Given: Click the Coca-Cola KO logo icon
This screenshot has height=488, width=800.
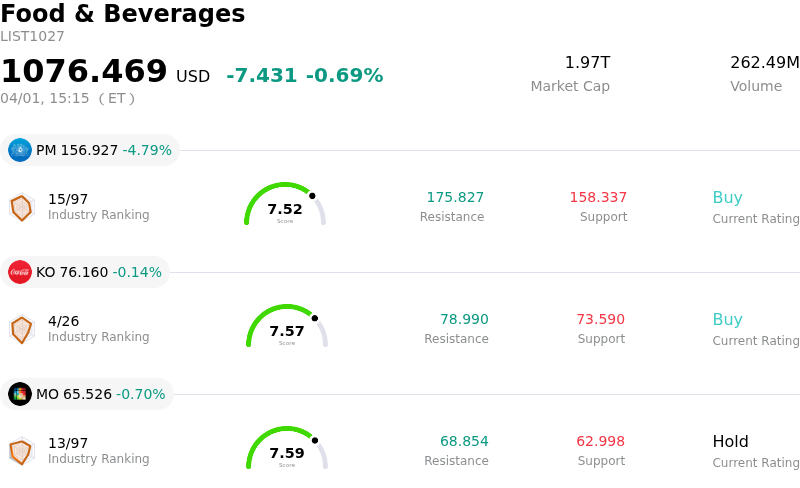Looking at the screenshot, I should 20,272.
